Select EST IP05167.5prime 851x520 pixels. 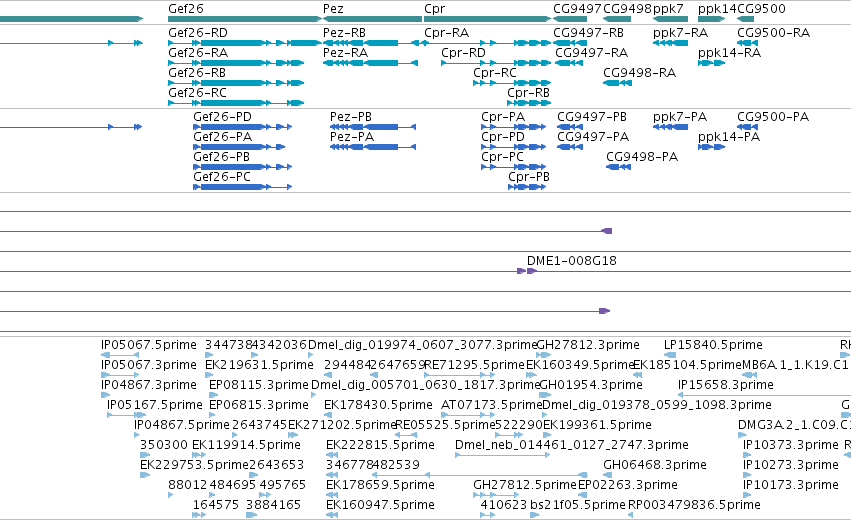click(126, 415)
